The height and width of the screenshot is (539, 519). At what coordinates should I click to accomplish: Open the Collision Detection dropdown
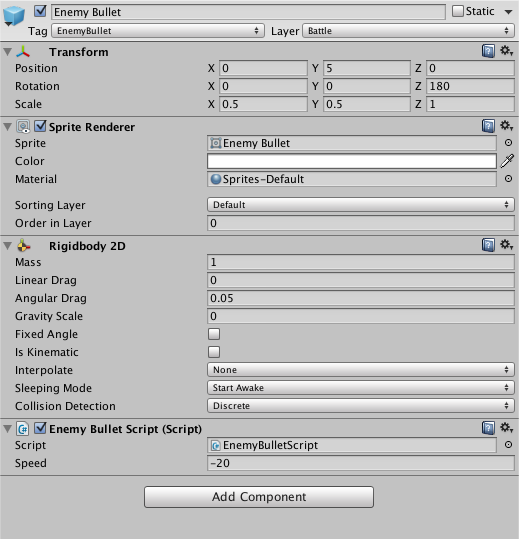[361, 406]
